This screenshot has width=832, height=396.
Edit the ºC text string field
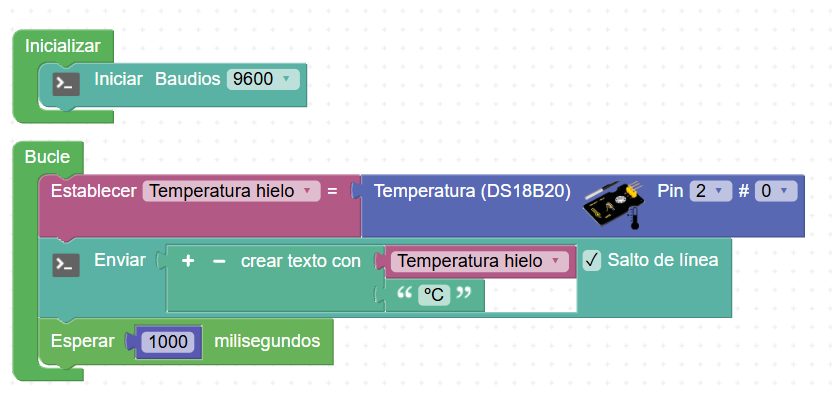(x=434, y=294)
